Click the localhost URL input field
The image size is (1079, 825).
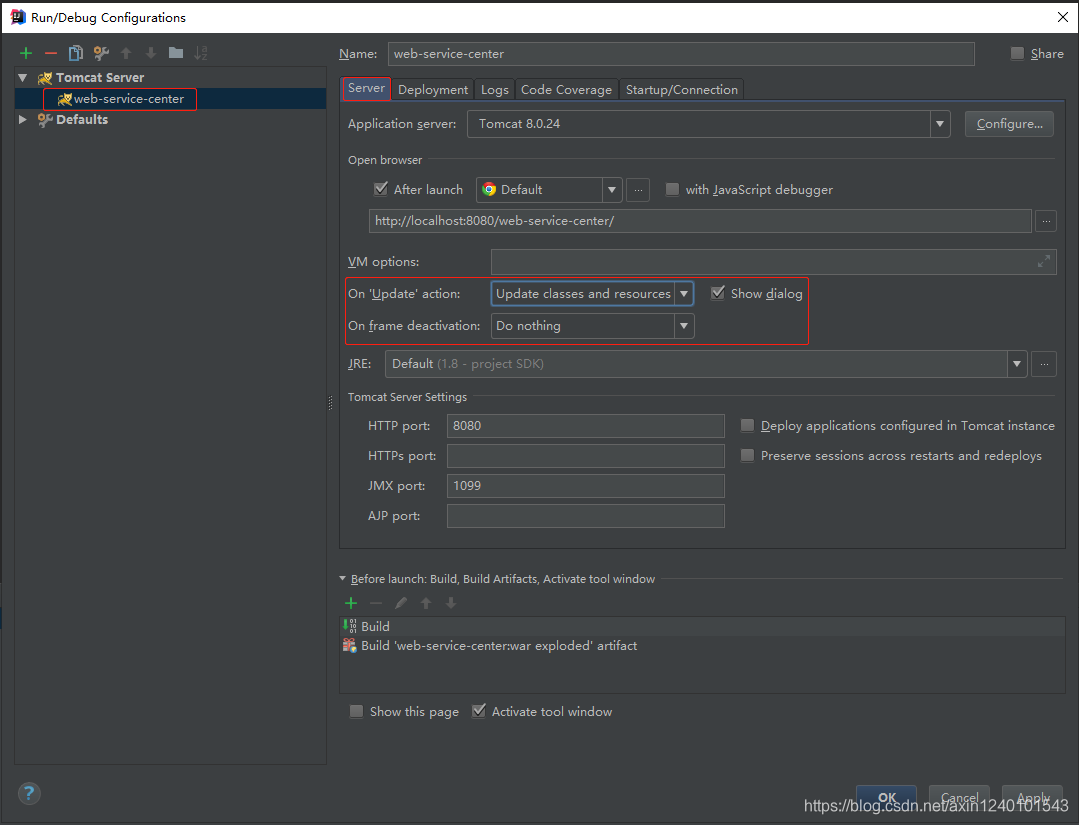click(x=700, y=222)
